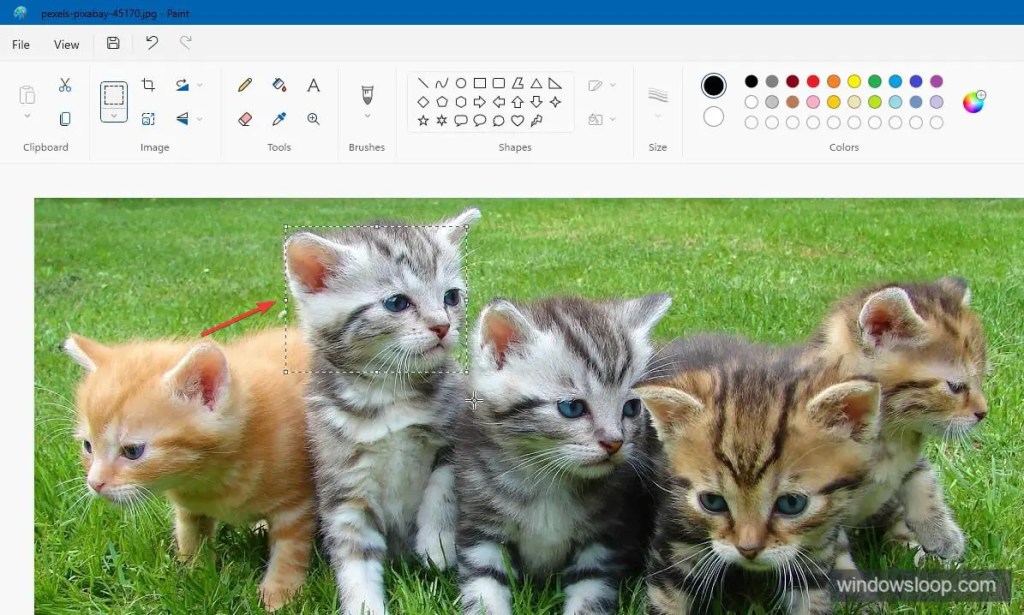Screen dimensions: 1024x615
Task: Undo the last action
Action: click(x=152, y=43)
